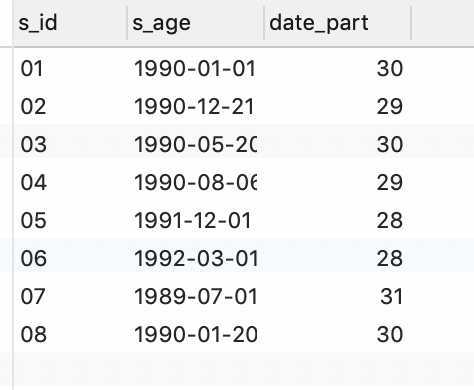Click the s_age column header
Image resolution: width=474 pixels, height=390 pixels.
tap(195, 23)
